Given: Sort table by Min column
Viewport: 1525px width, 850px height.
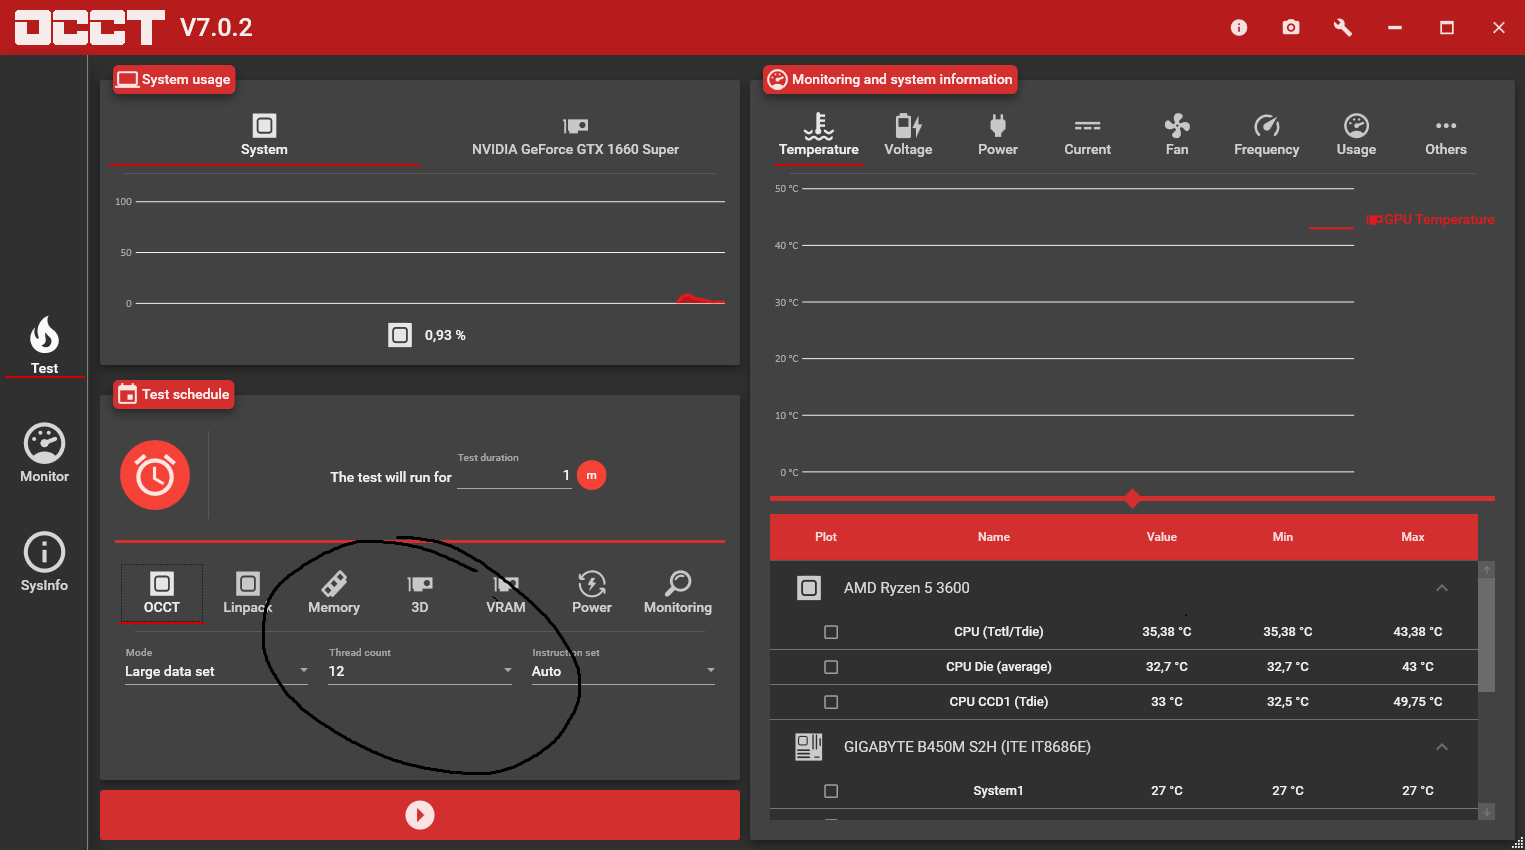Looking at the screenshot, I should click(x=1283, y=537).
